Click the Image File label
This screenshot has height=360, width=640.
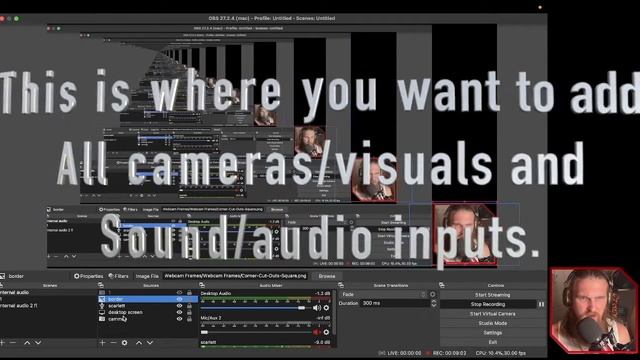point(147,276)
